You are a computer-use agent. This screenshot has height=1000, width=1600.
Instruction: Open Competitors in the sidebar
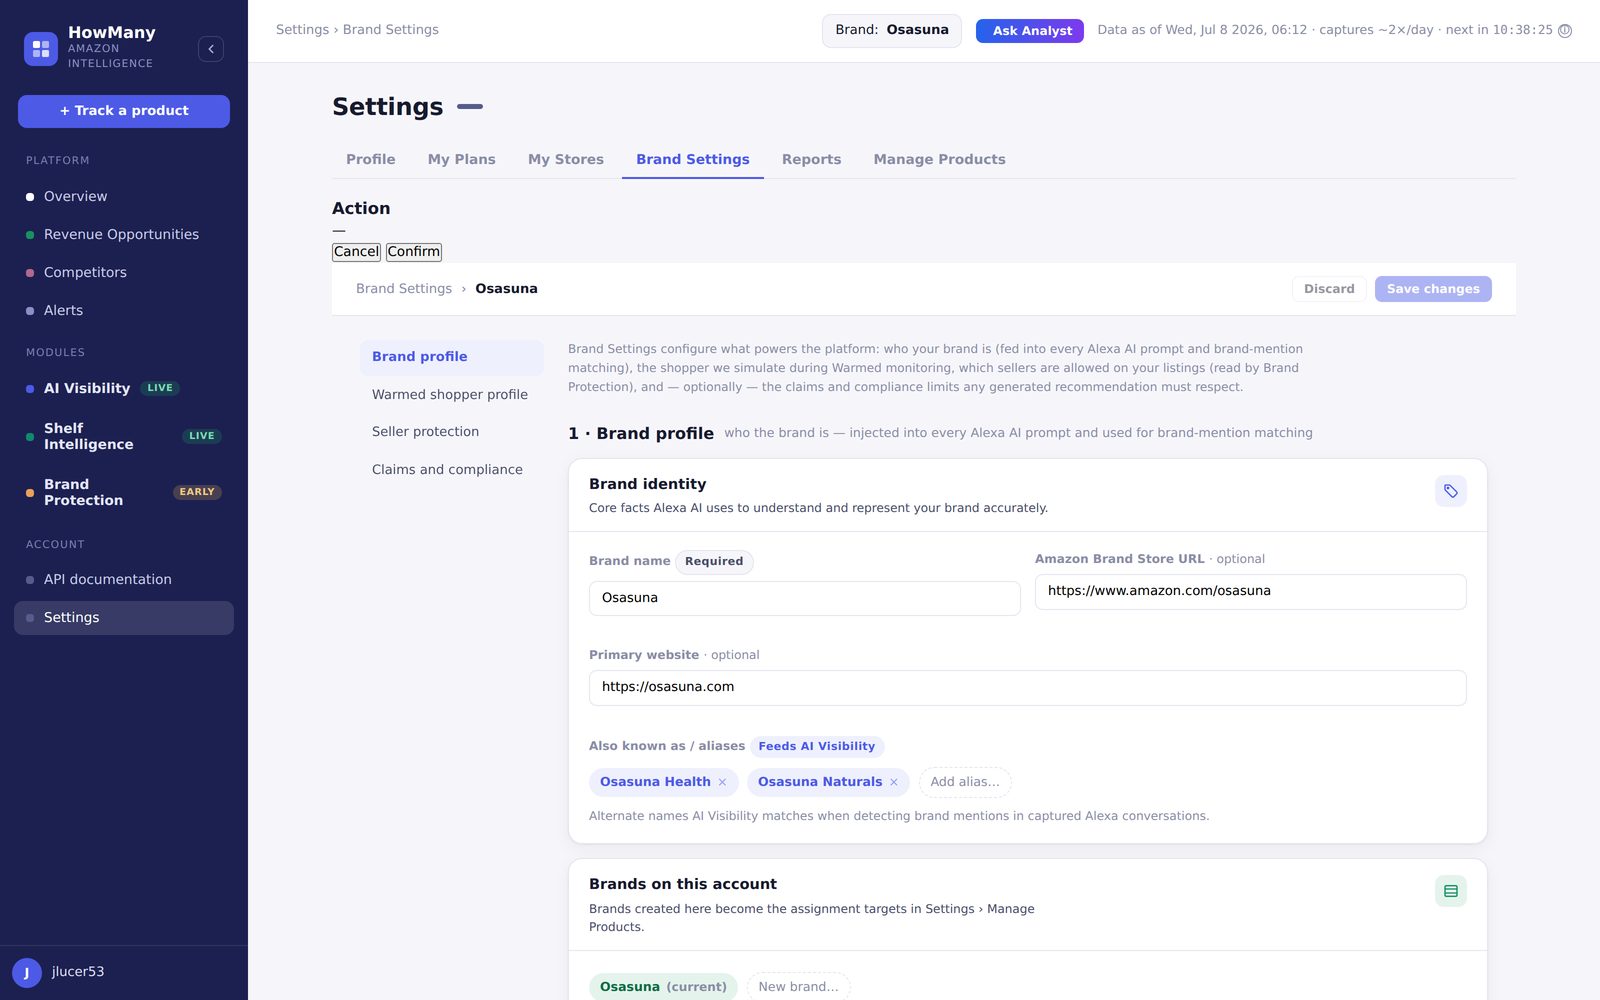[x=124, y=273]
